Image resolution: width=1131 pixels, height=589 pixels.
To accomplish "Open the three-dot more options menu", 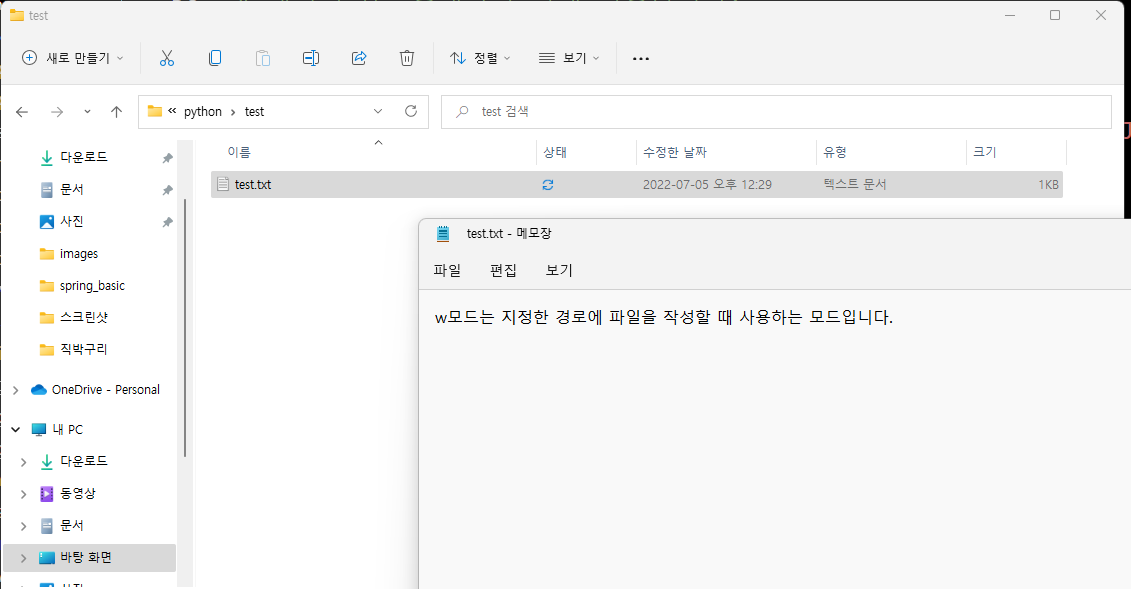I will 641,58.
